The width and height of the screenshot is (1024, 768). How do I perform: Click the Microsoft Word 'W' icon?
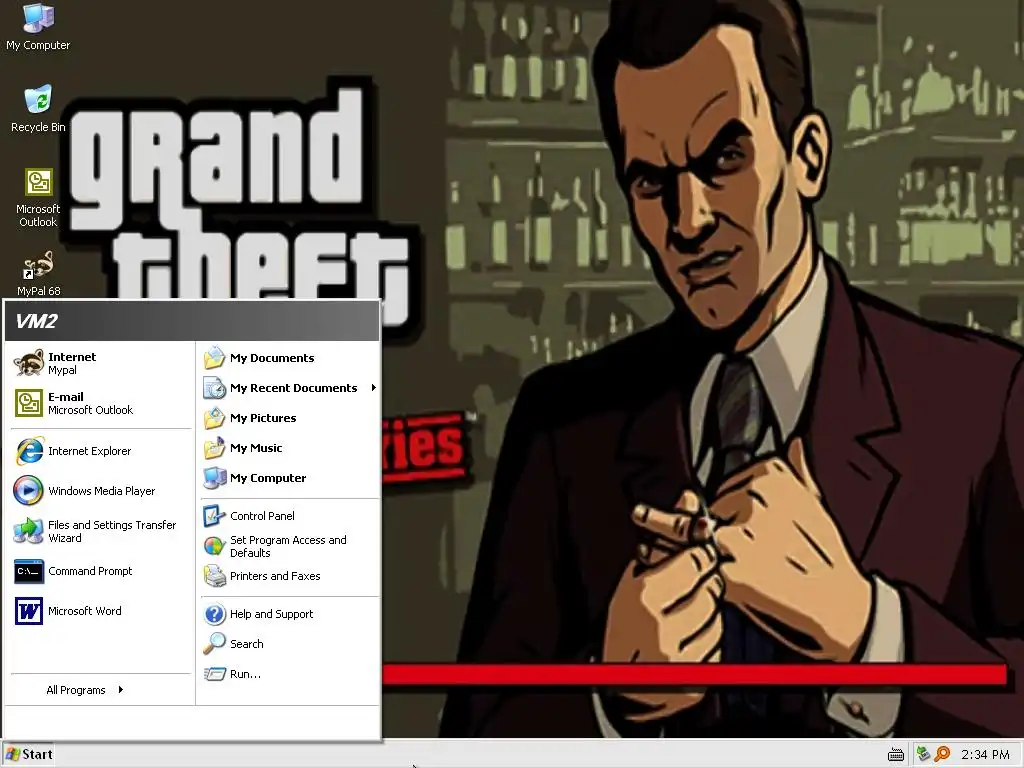pos(29,611)
